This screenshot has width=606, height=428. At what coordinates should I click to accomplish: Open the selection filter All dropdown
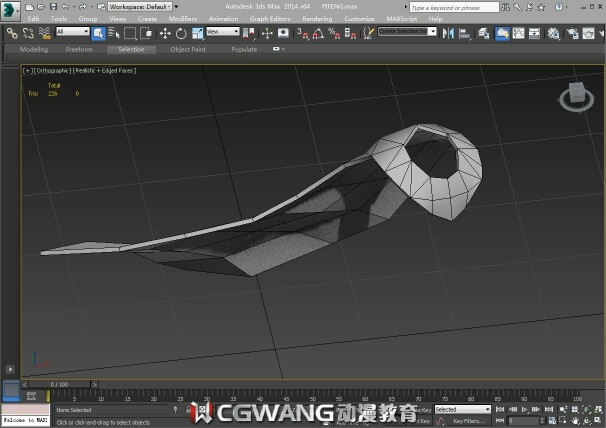coord(73,32)
